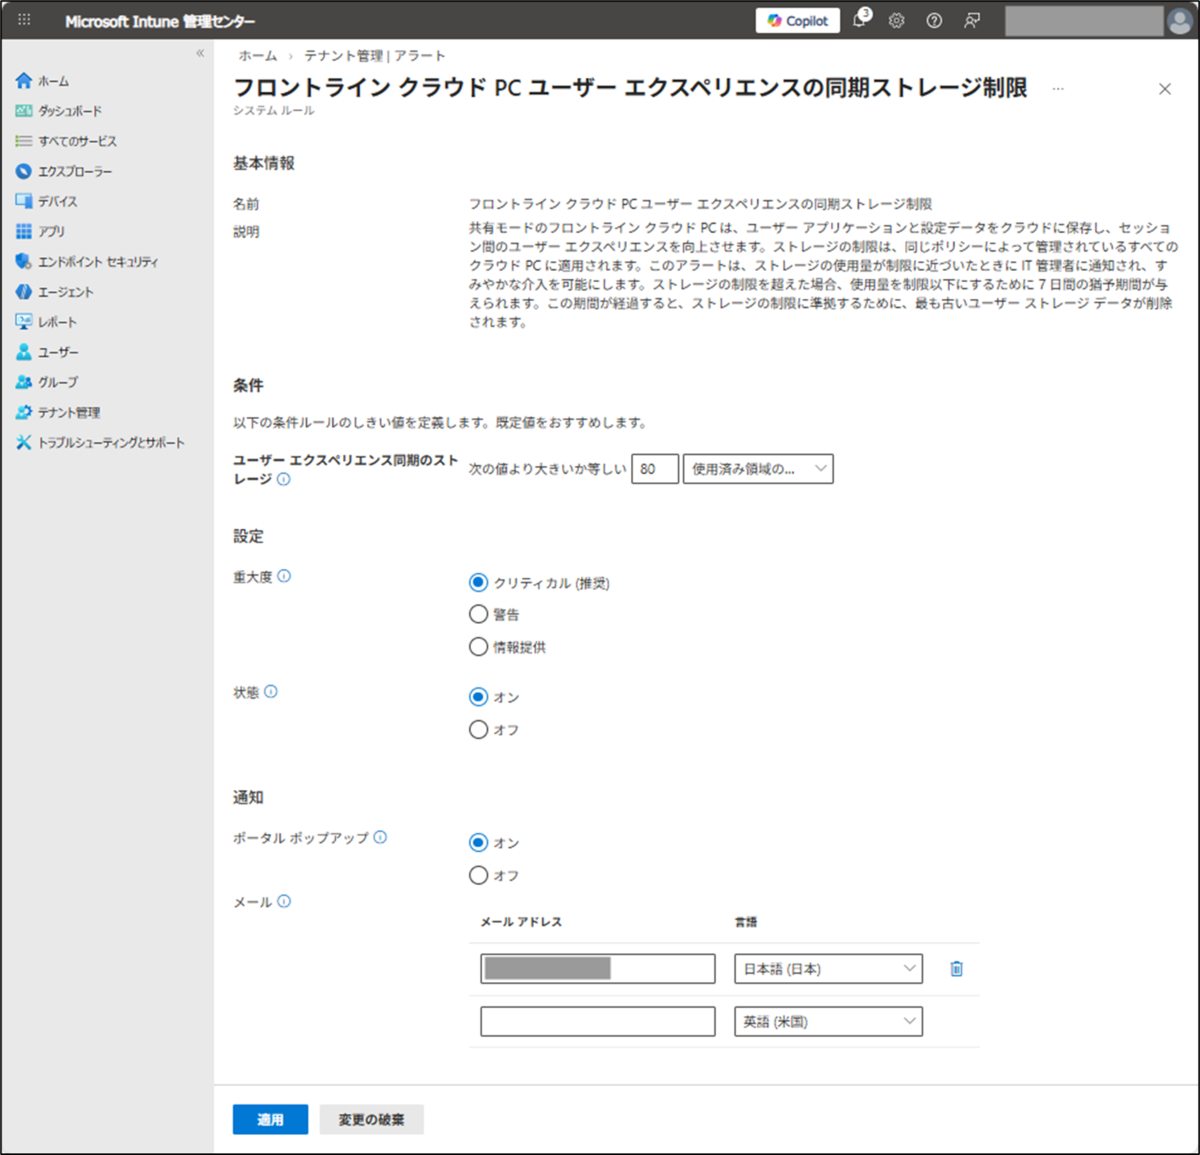1200x1155 pixels.
Task: Open the 使用済み領域の... dropdown
Action: 758,469
